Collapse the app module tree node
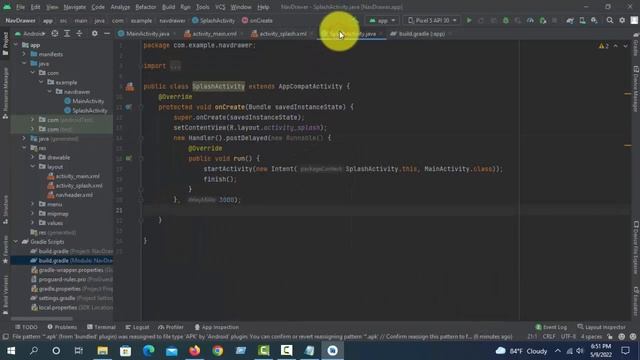 tap(16, 45)
